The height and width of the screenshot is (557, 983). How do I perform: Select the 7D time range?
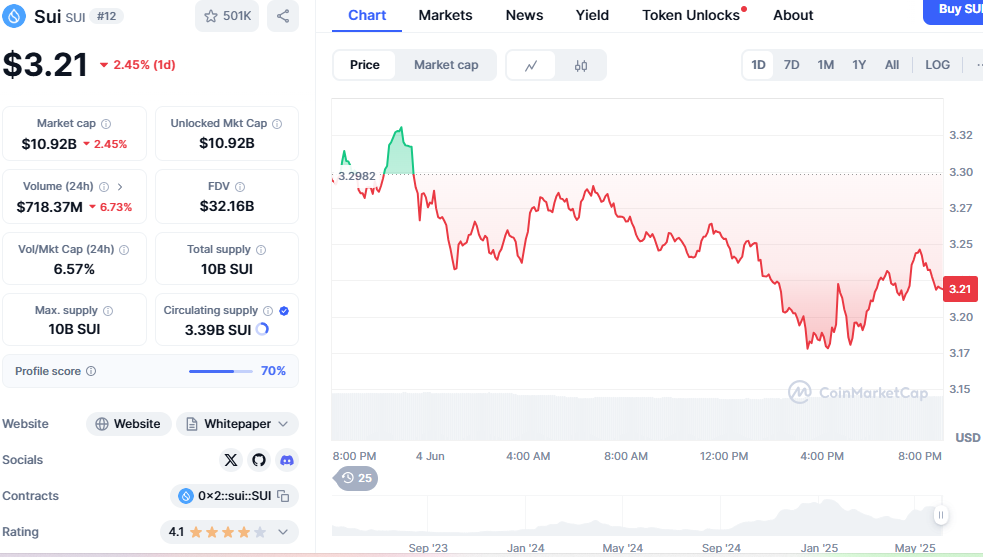coord(791,65)
